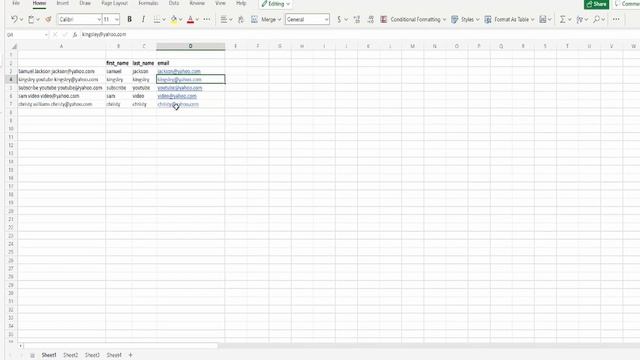
Task: Toggle Wrap Text
Action: (241, 19)
